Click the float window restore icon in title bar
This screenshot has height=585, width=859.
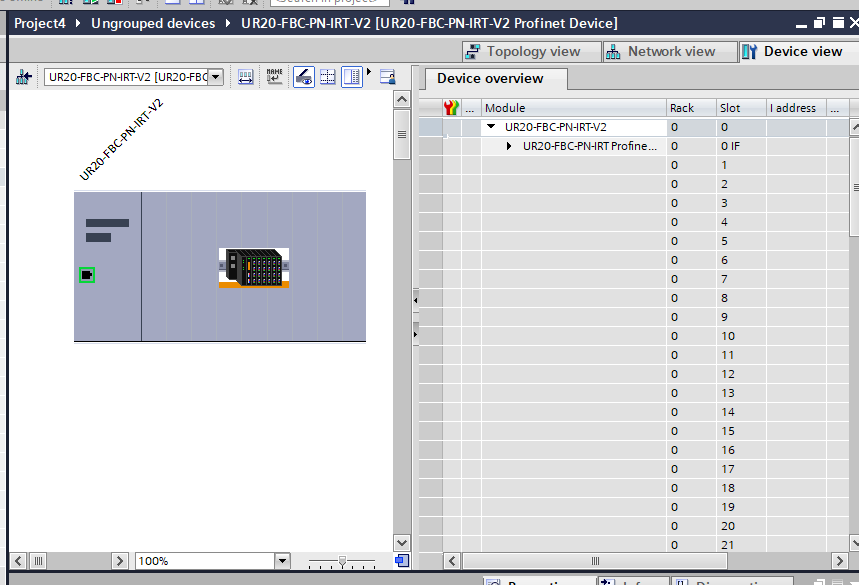click(819, 23)
